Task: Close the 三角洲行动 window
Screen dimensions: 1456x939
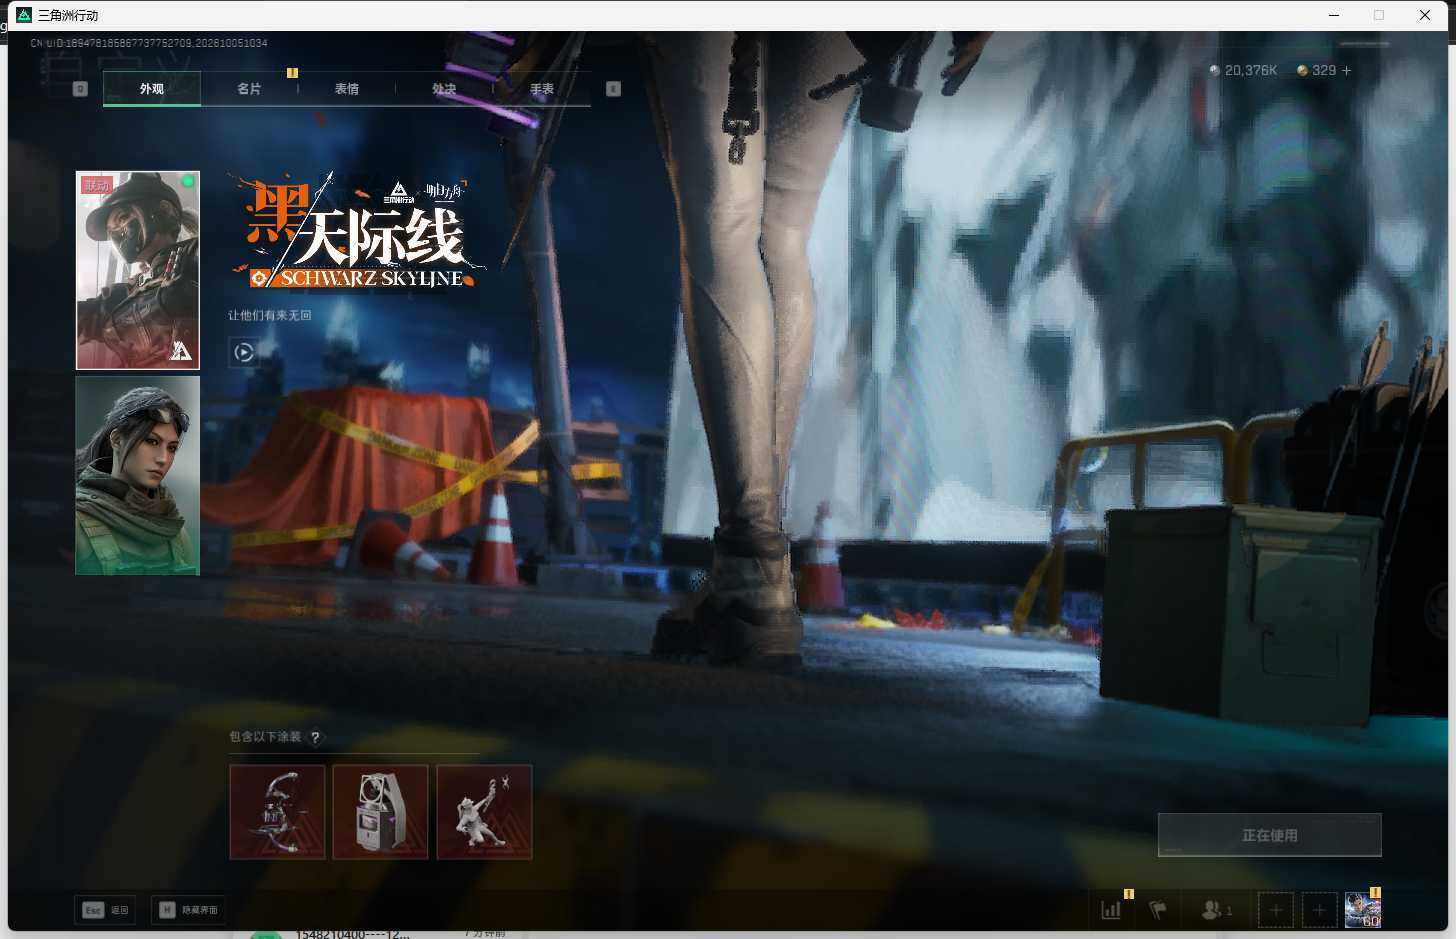Action: point(1425,15)
